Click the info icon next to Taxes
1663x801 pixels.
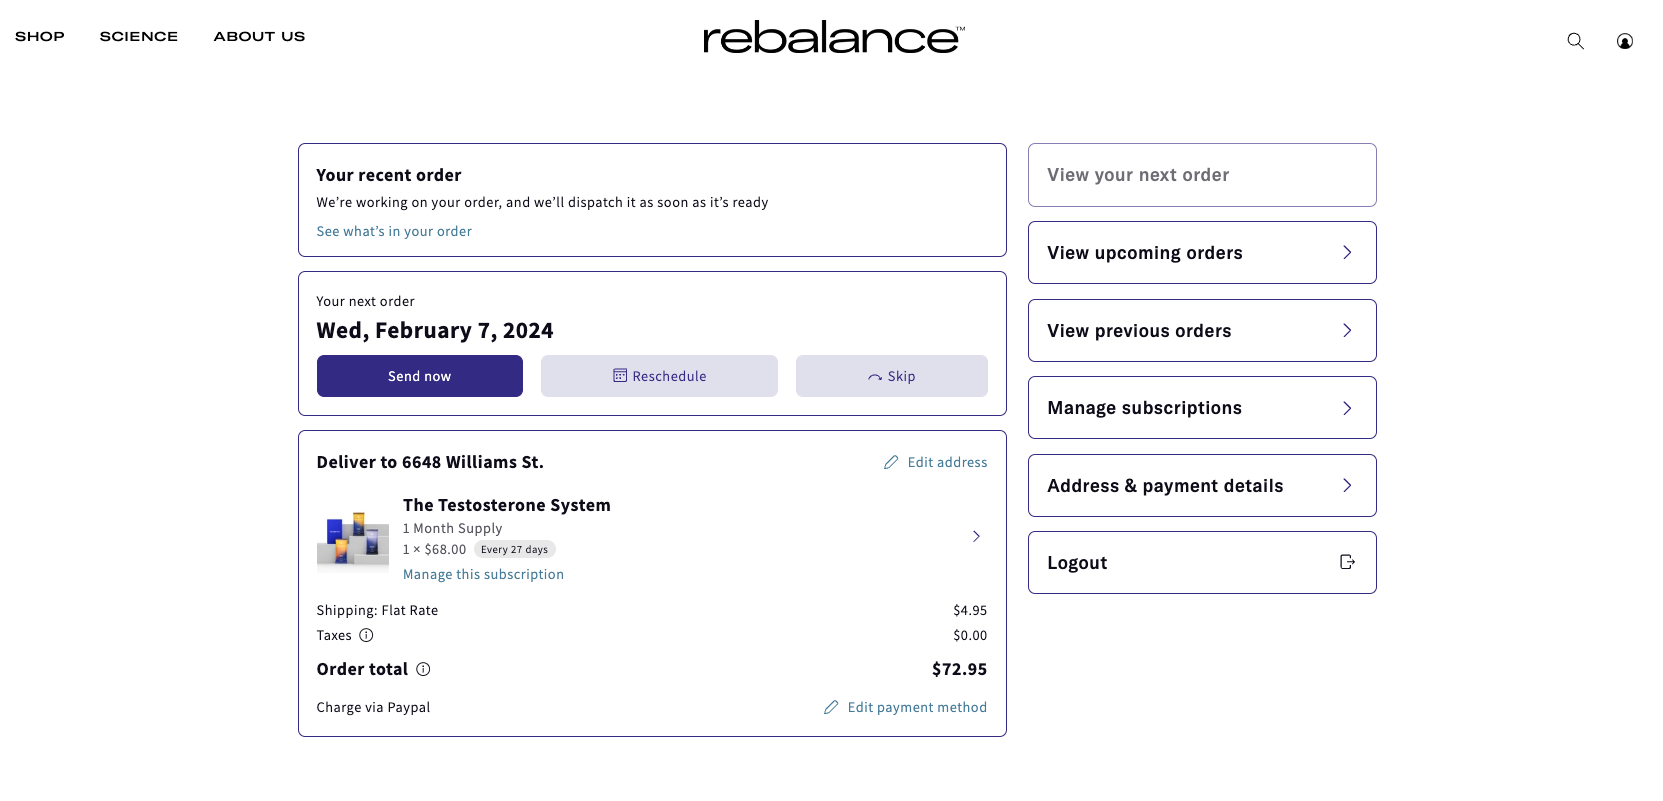[x=366, y=635]
